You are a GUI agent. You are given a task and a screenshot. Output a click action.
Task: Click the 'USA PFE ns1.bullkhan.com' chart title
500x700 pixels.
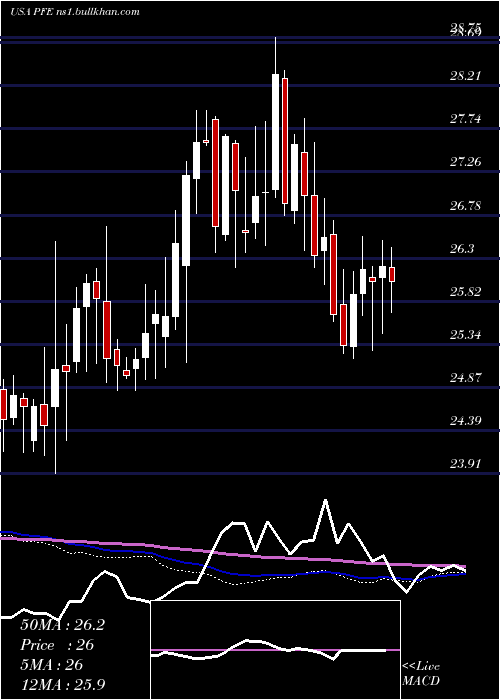[75, 12]
